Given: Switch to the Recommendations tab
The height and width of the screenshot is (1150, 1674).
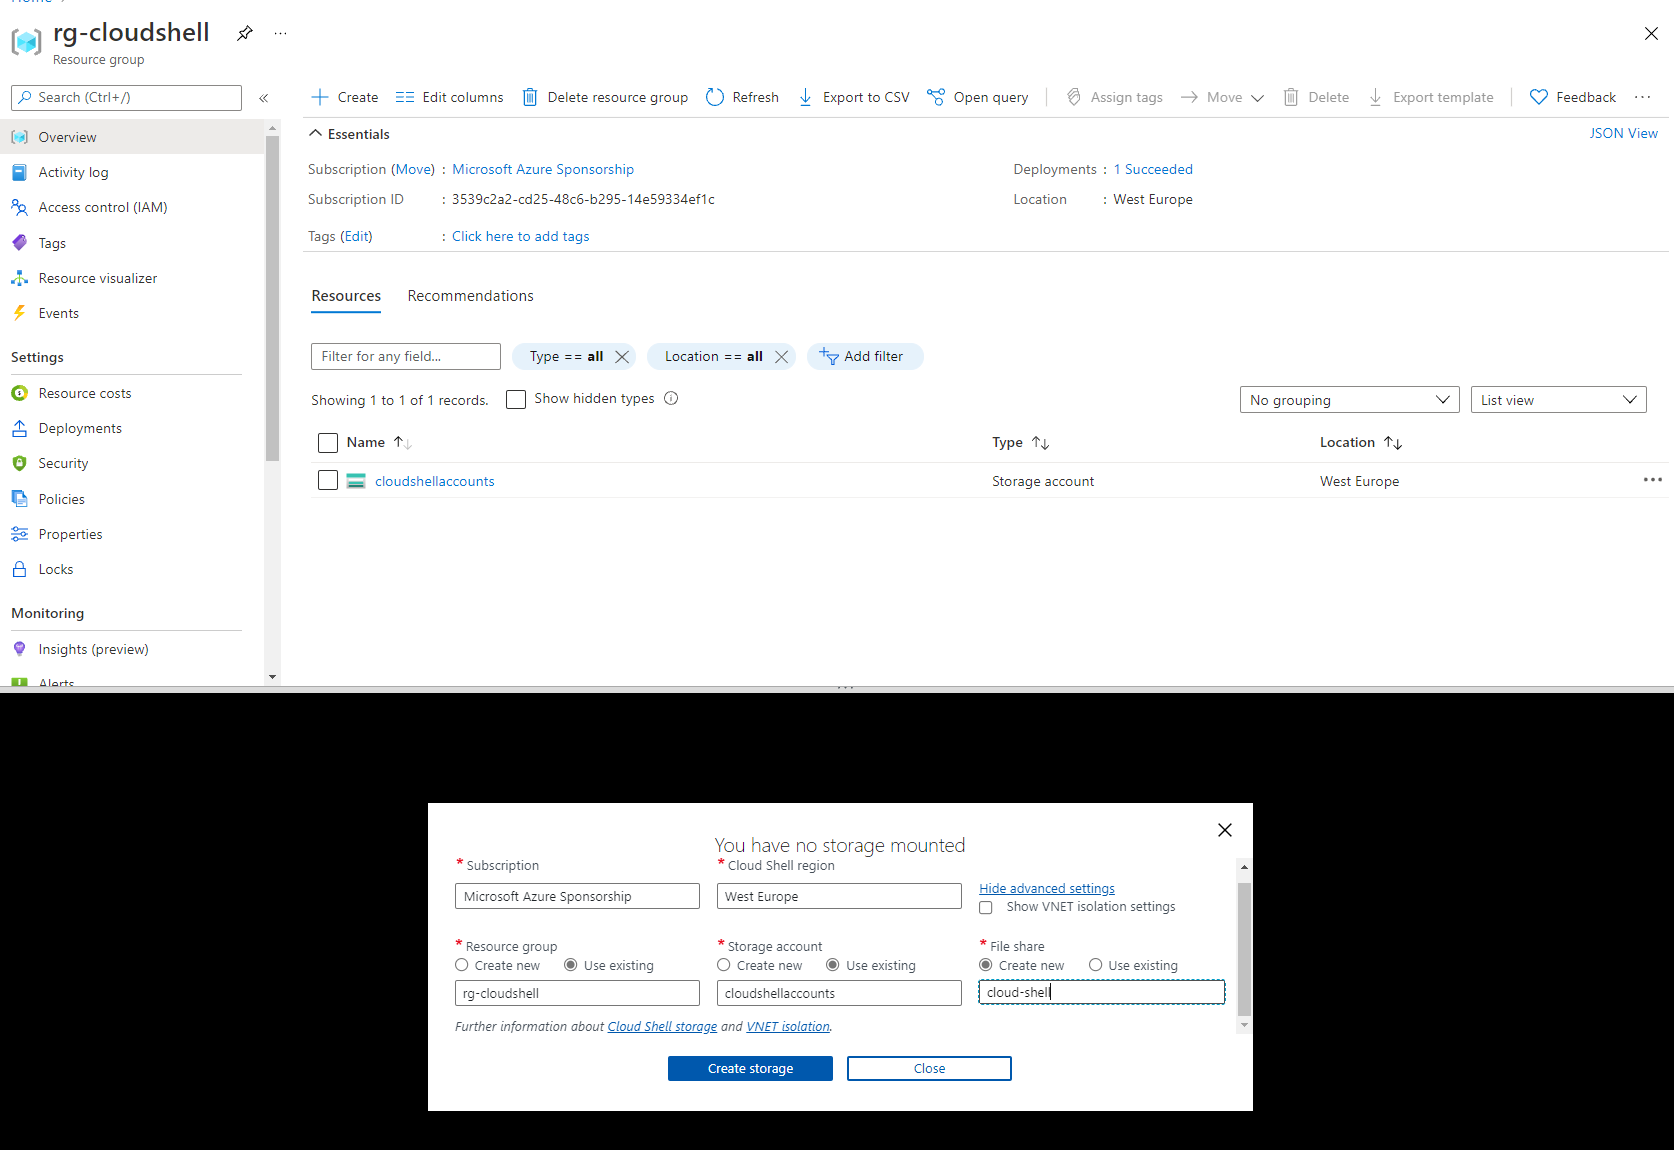Looking at the screenshot, I should click(x=470, y=295).
